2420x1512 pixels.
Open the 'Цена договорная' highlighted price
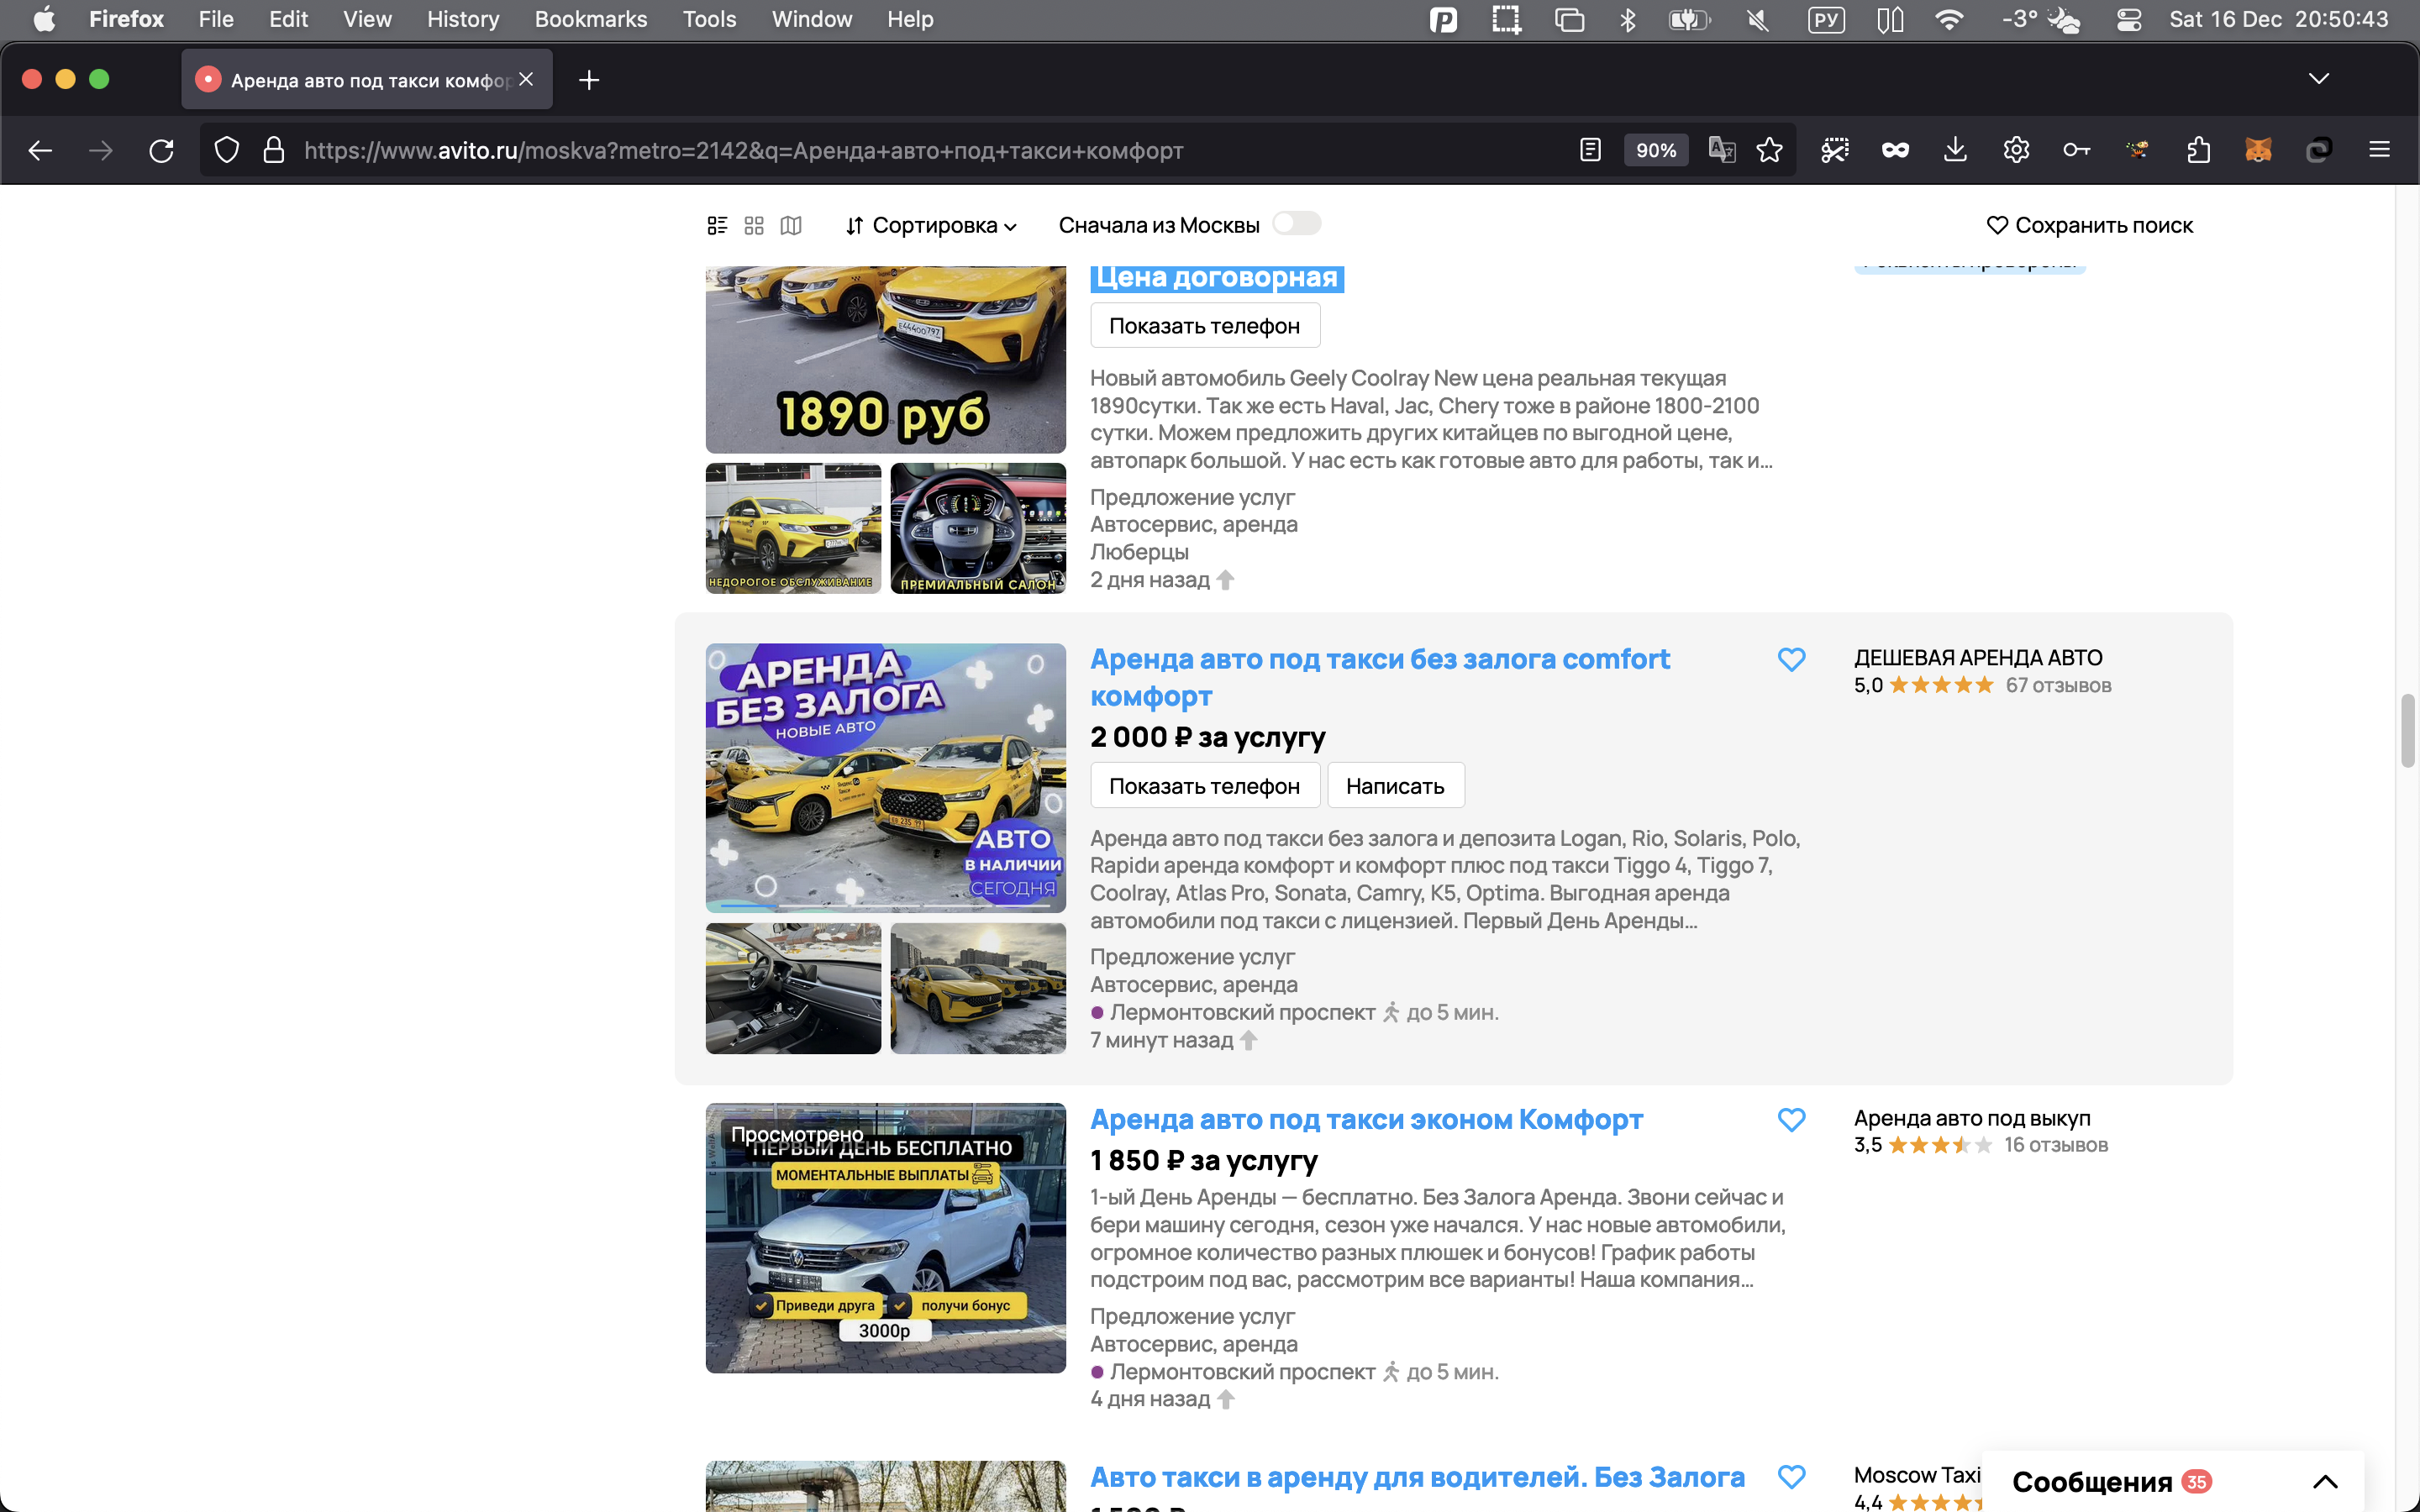coord(1217,277)
